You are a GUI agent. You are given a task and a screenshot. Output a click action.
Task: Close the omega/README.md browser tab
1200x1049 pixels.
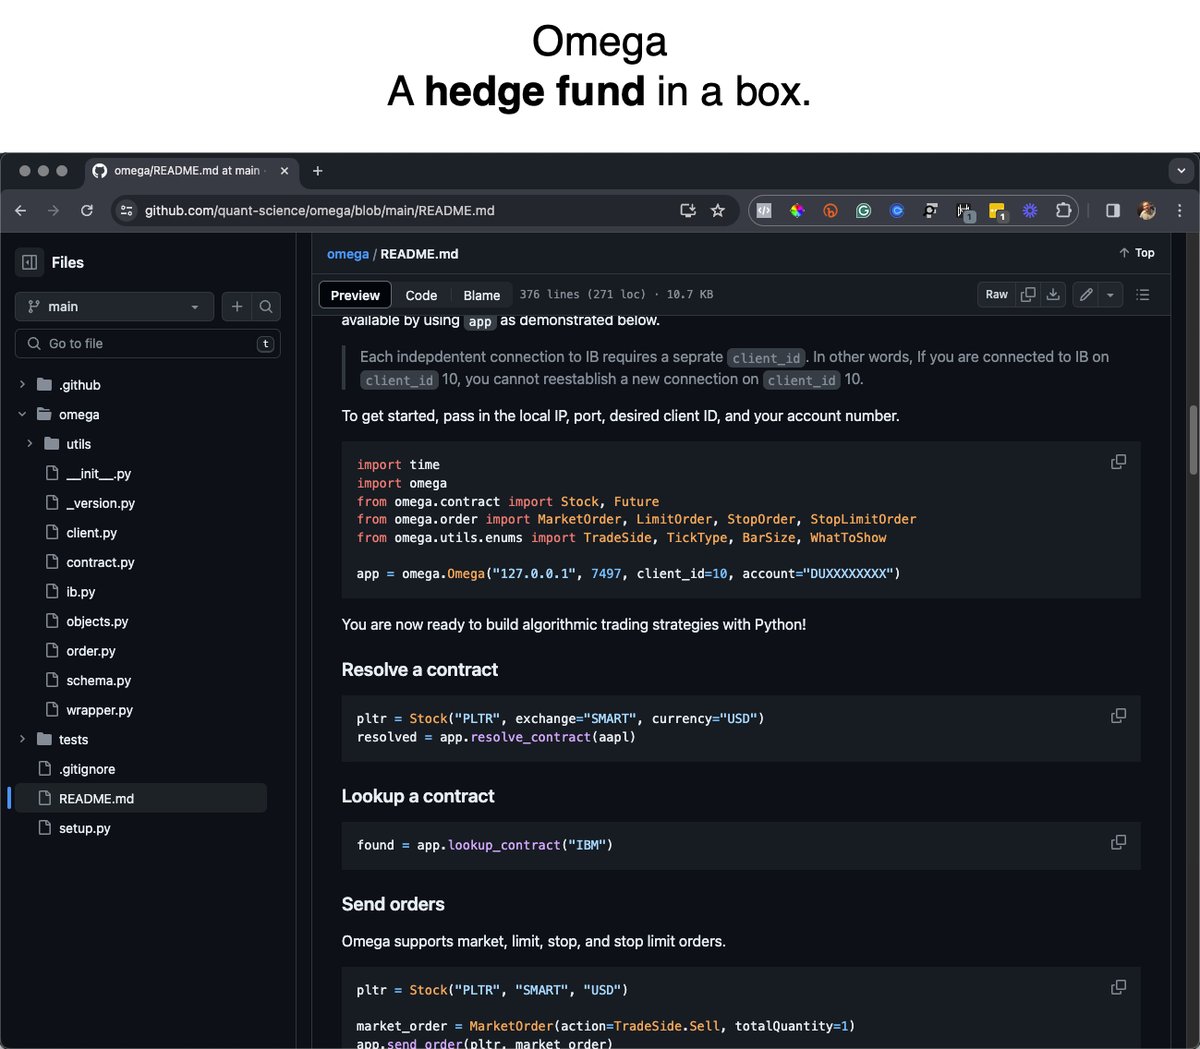click(284, 171)
